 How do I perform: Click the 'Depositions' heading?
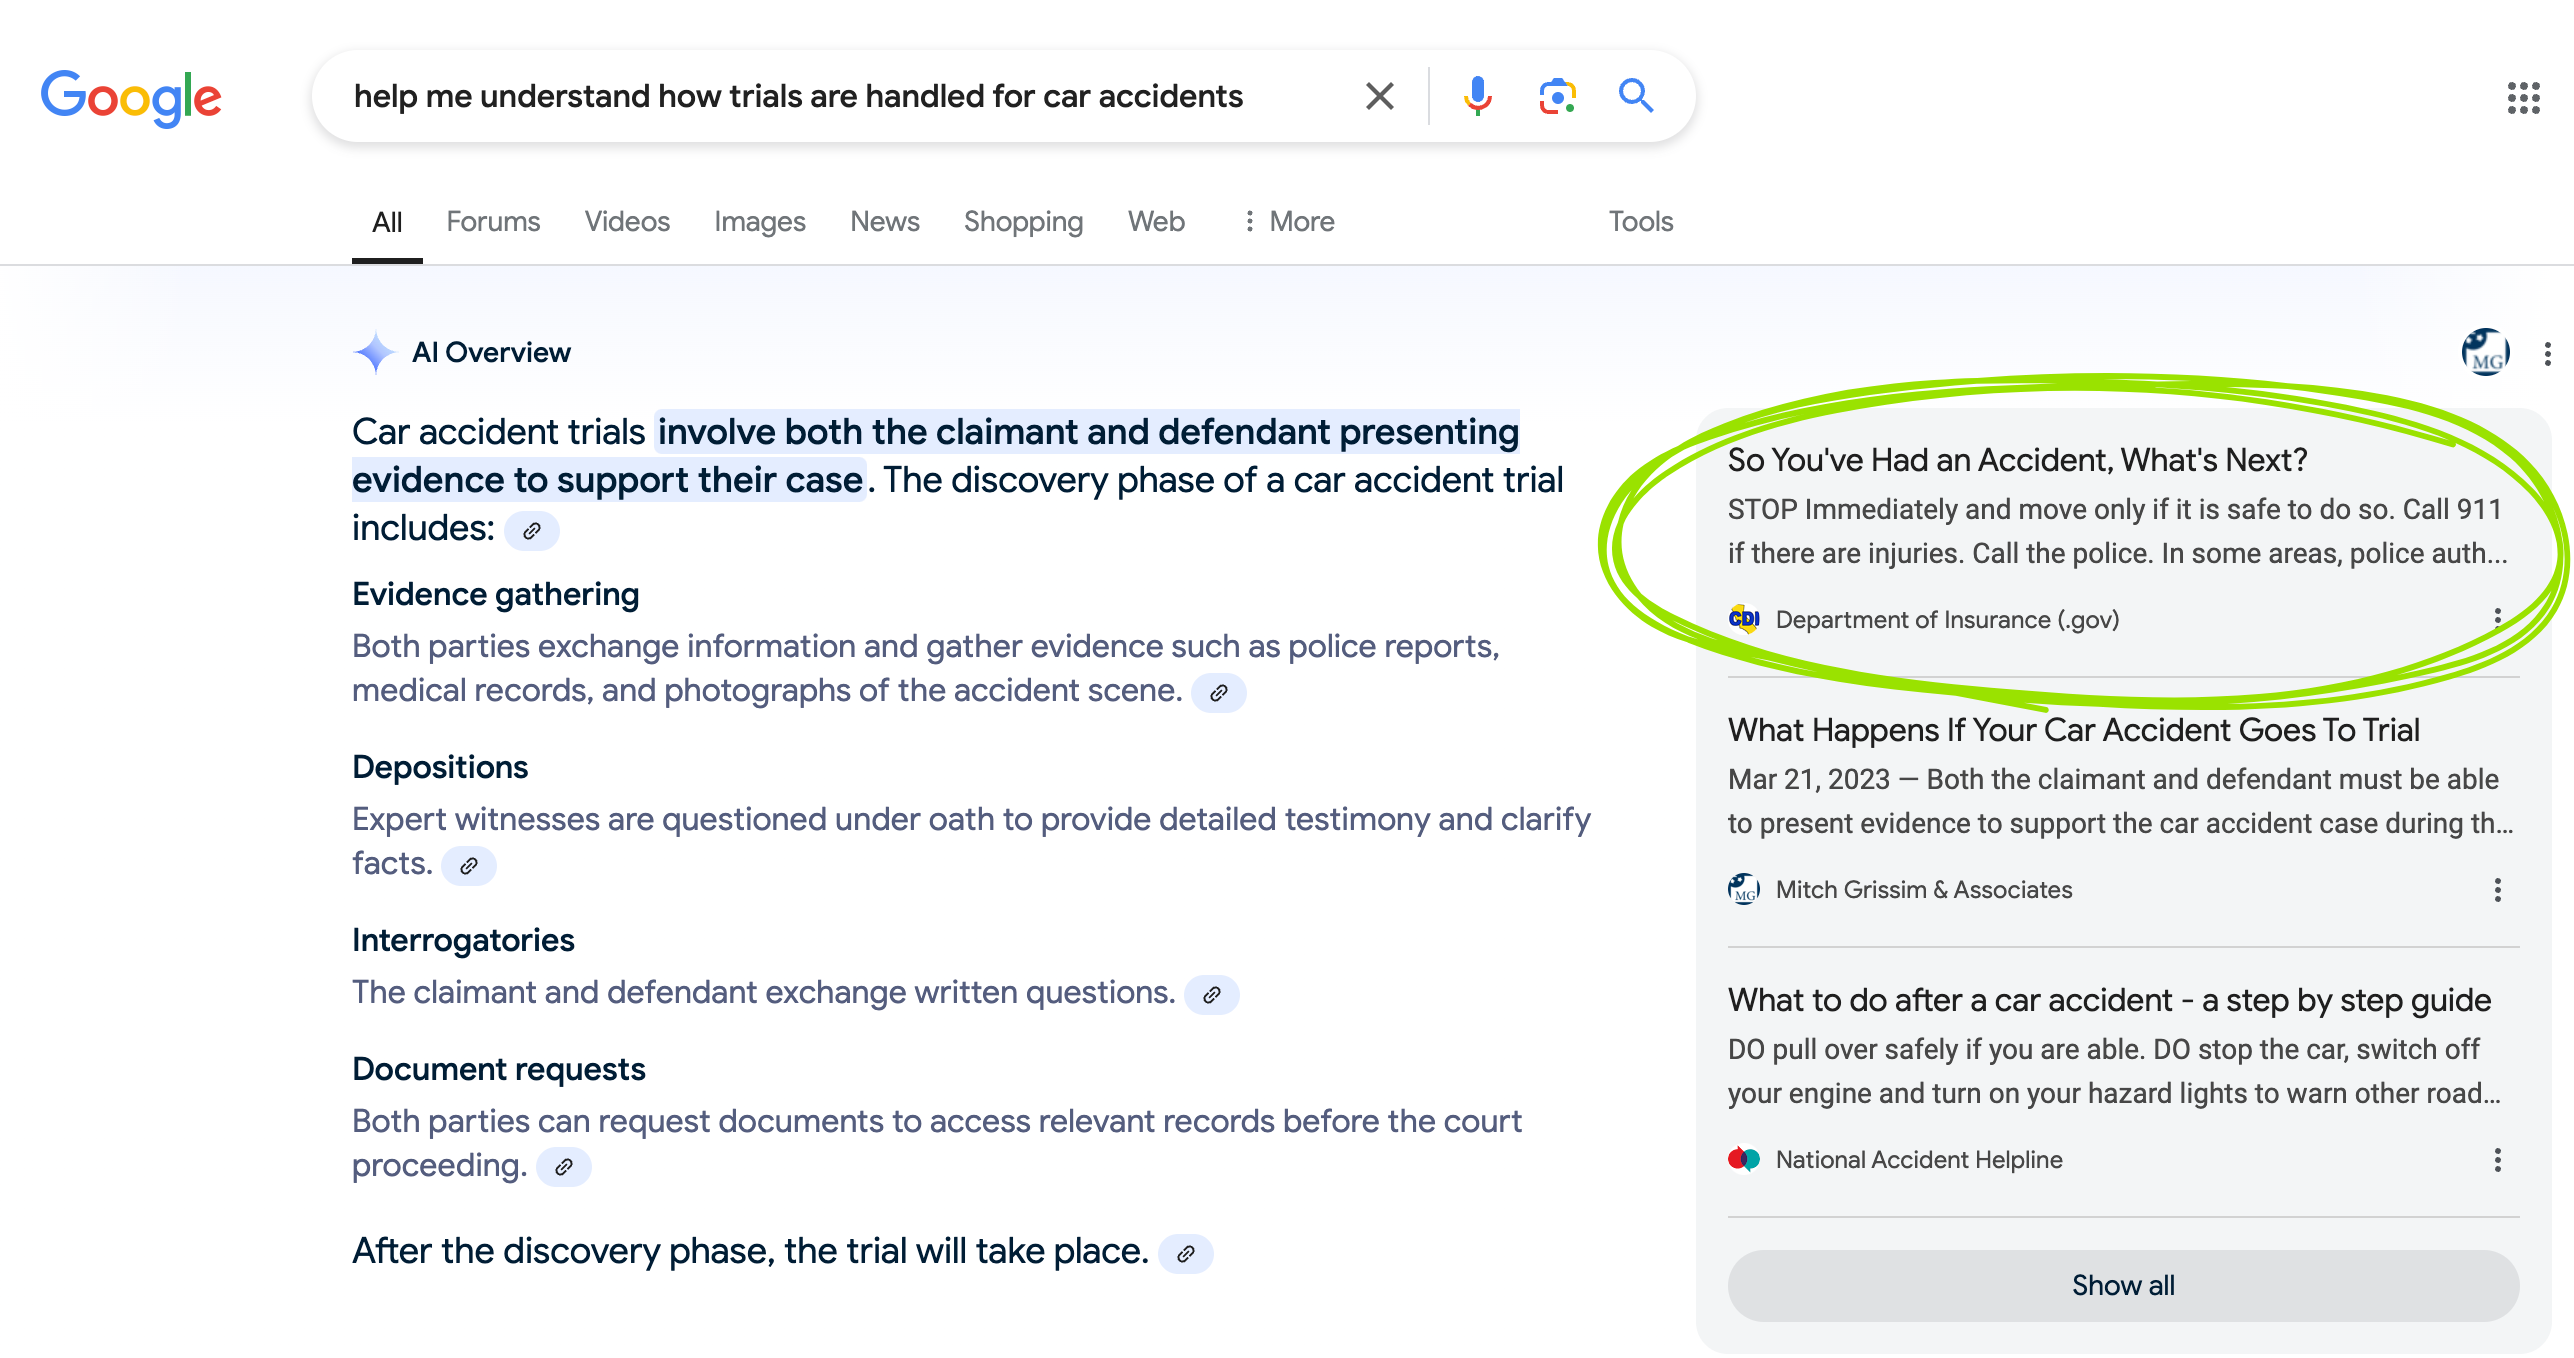click(440, 767)
